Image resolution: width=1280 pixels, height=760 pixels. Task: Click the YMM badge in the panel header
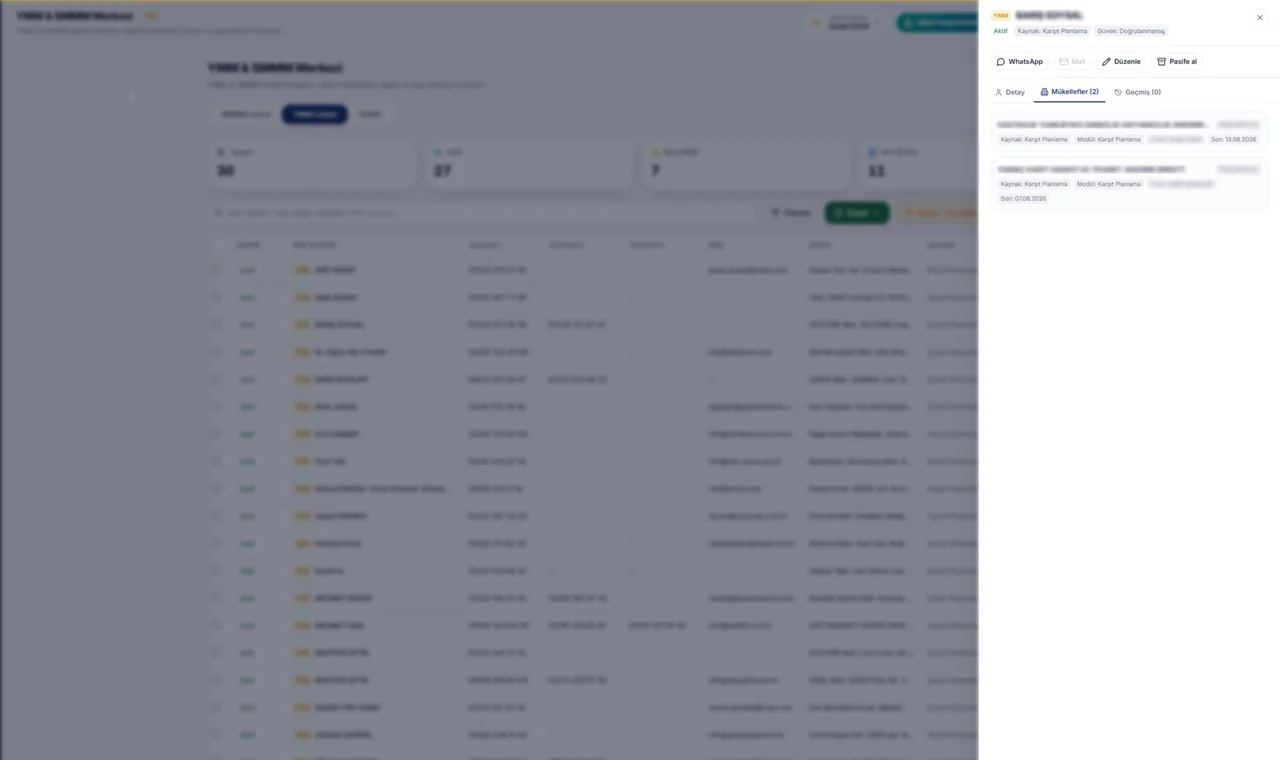pyautogui.click(x=1001, y=16)
